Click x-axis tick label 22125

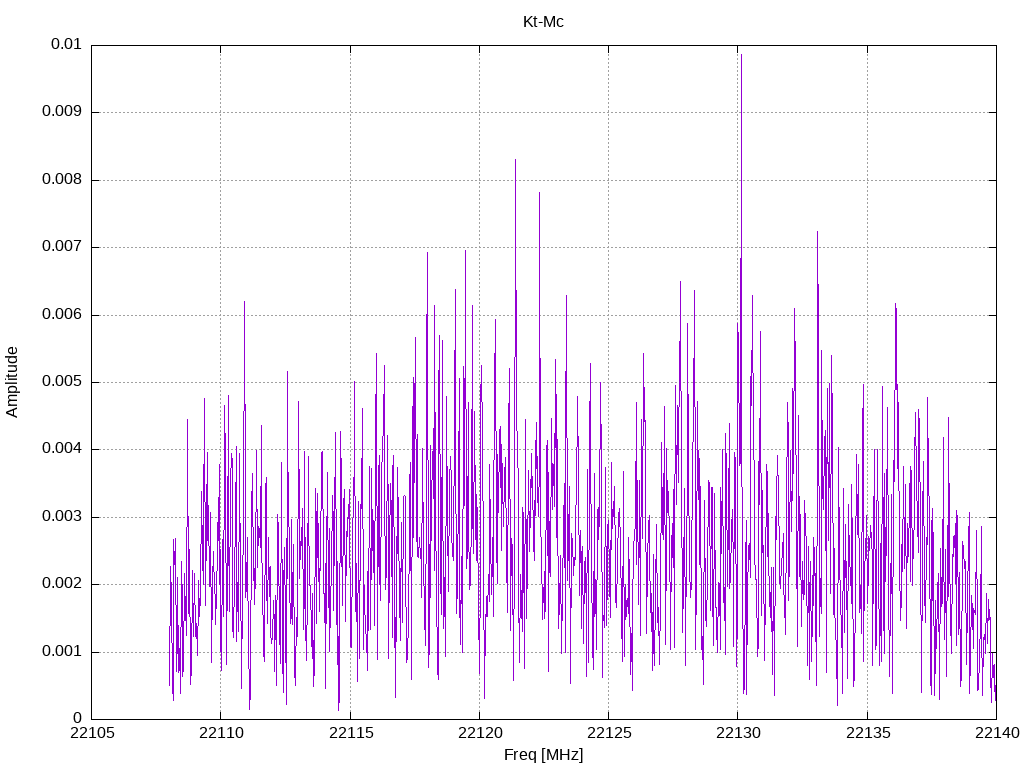click(x=609, y=733)
